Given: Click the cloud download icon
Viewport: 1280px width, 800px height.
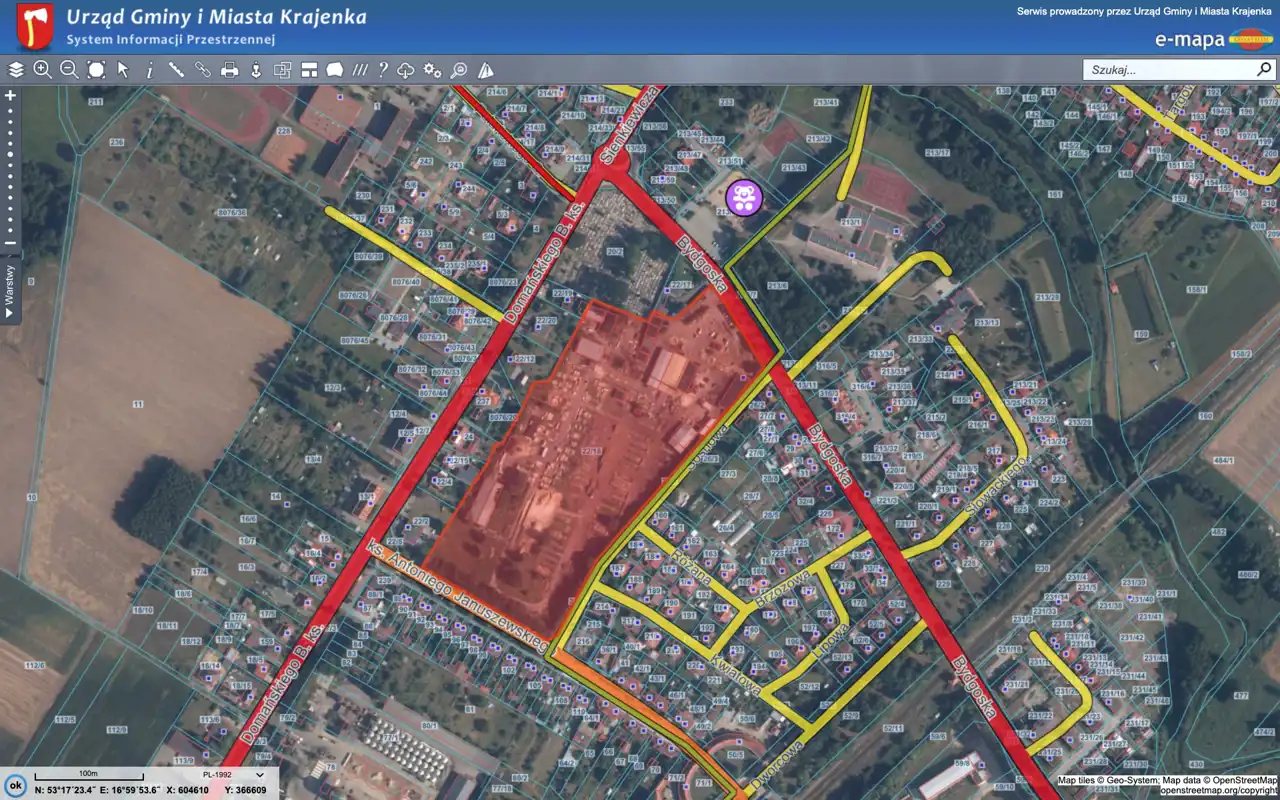Looking at the screenshot, I should (x=406, y=70).
